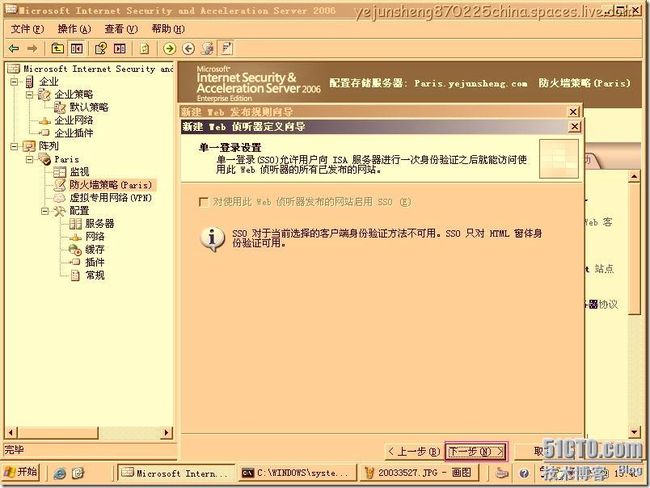Toggle the show/hide console tree icon
650x488 pixels.
pos(77,49)
